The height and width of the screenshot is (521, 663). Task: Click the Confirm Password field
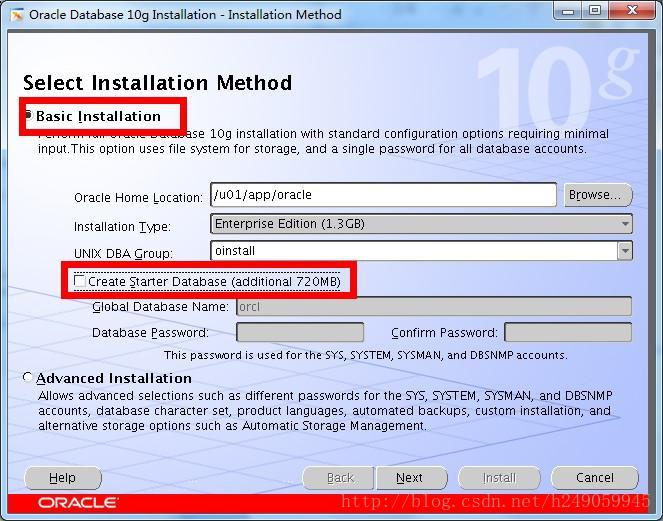(568, 332)
